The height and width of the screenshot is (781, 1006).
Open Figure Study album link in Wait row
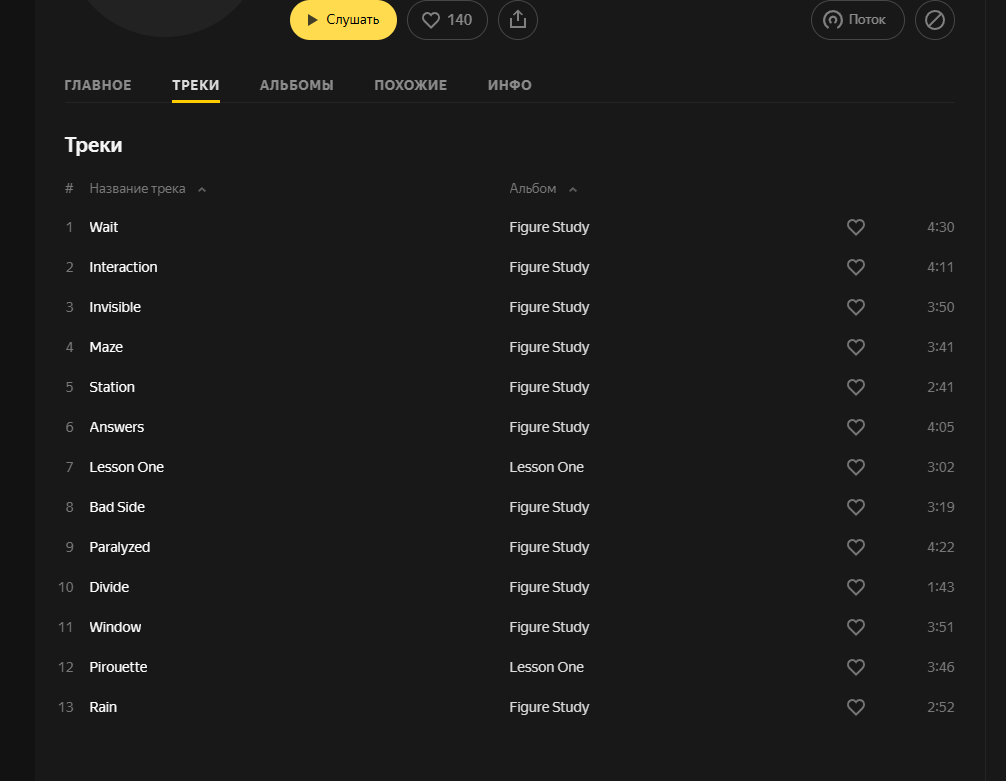[549, 227]
